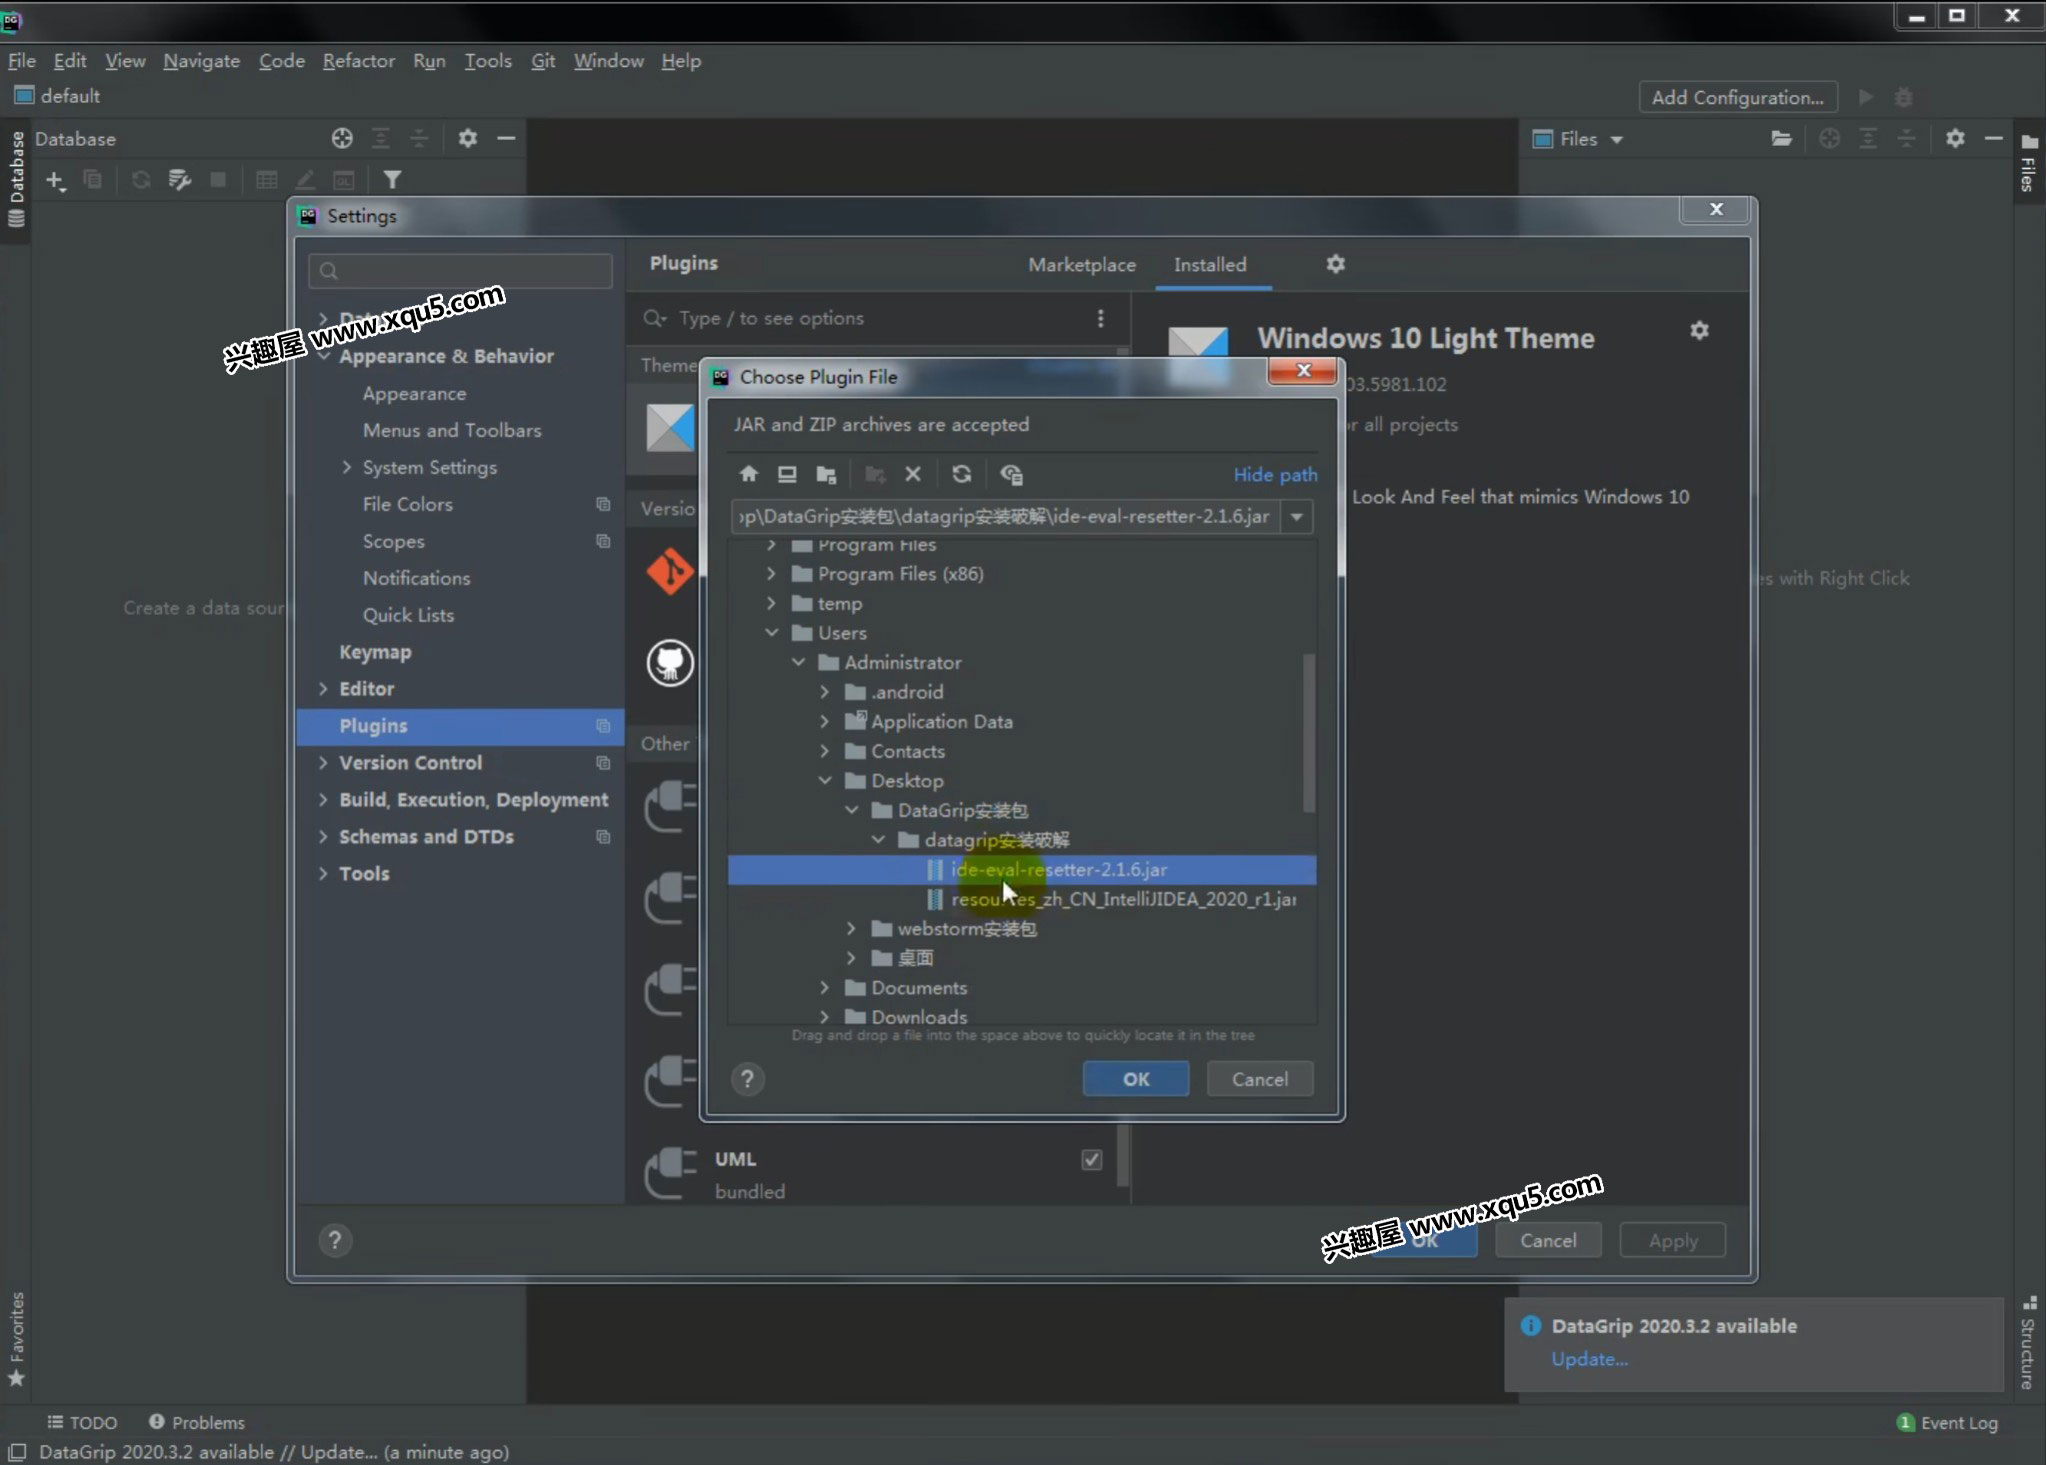This screenshot has height=1465, width=2046.
Task: Open the TODO tool window
Action: coord(82,1422)
